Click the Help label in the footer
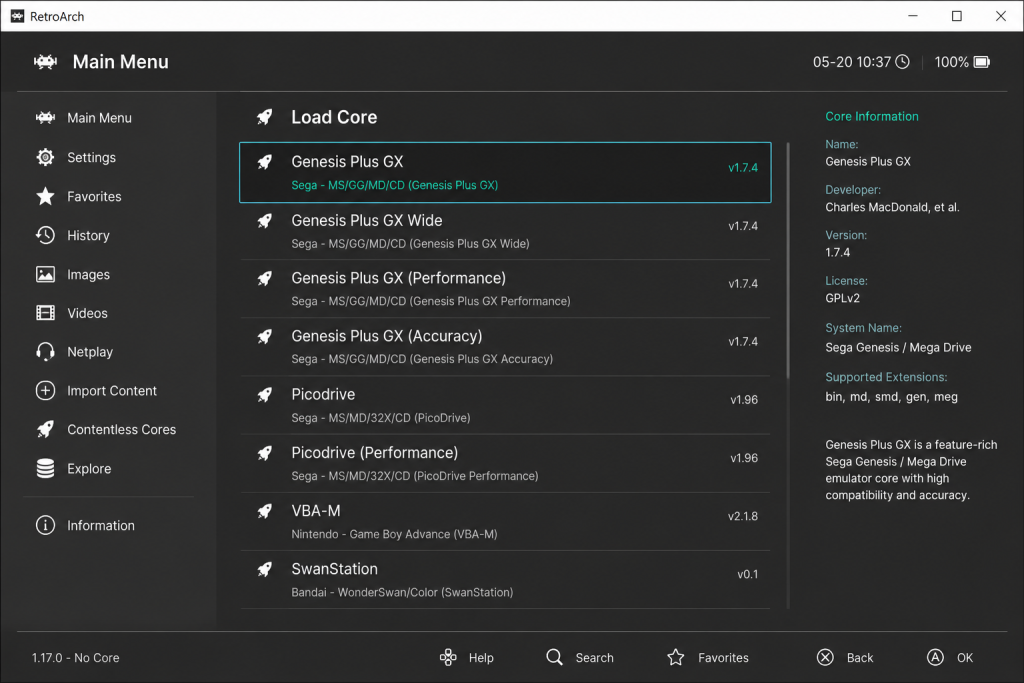 pos(481,658)
